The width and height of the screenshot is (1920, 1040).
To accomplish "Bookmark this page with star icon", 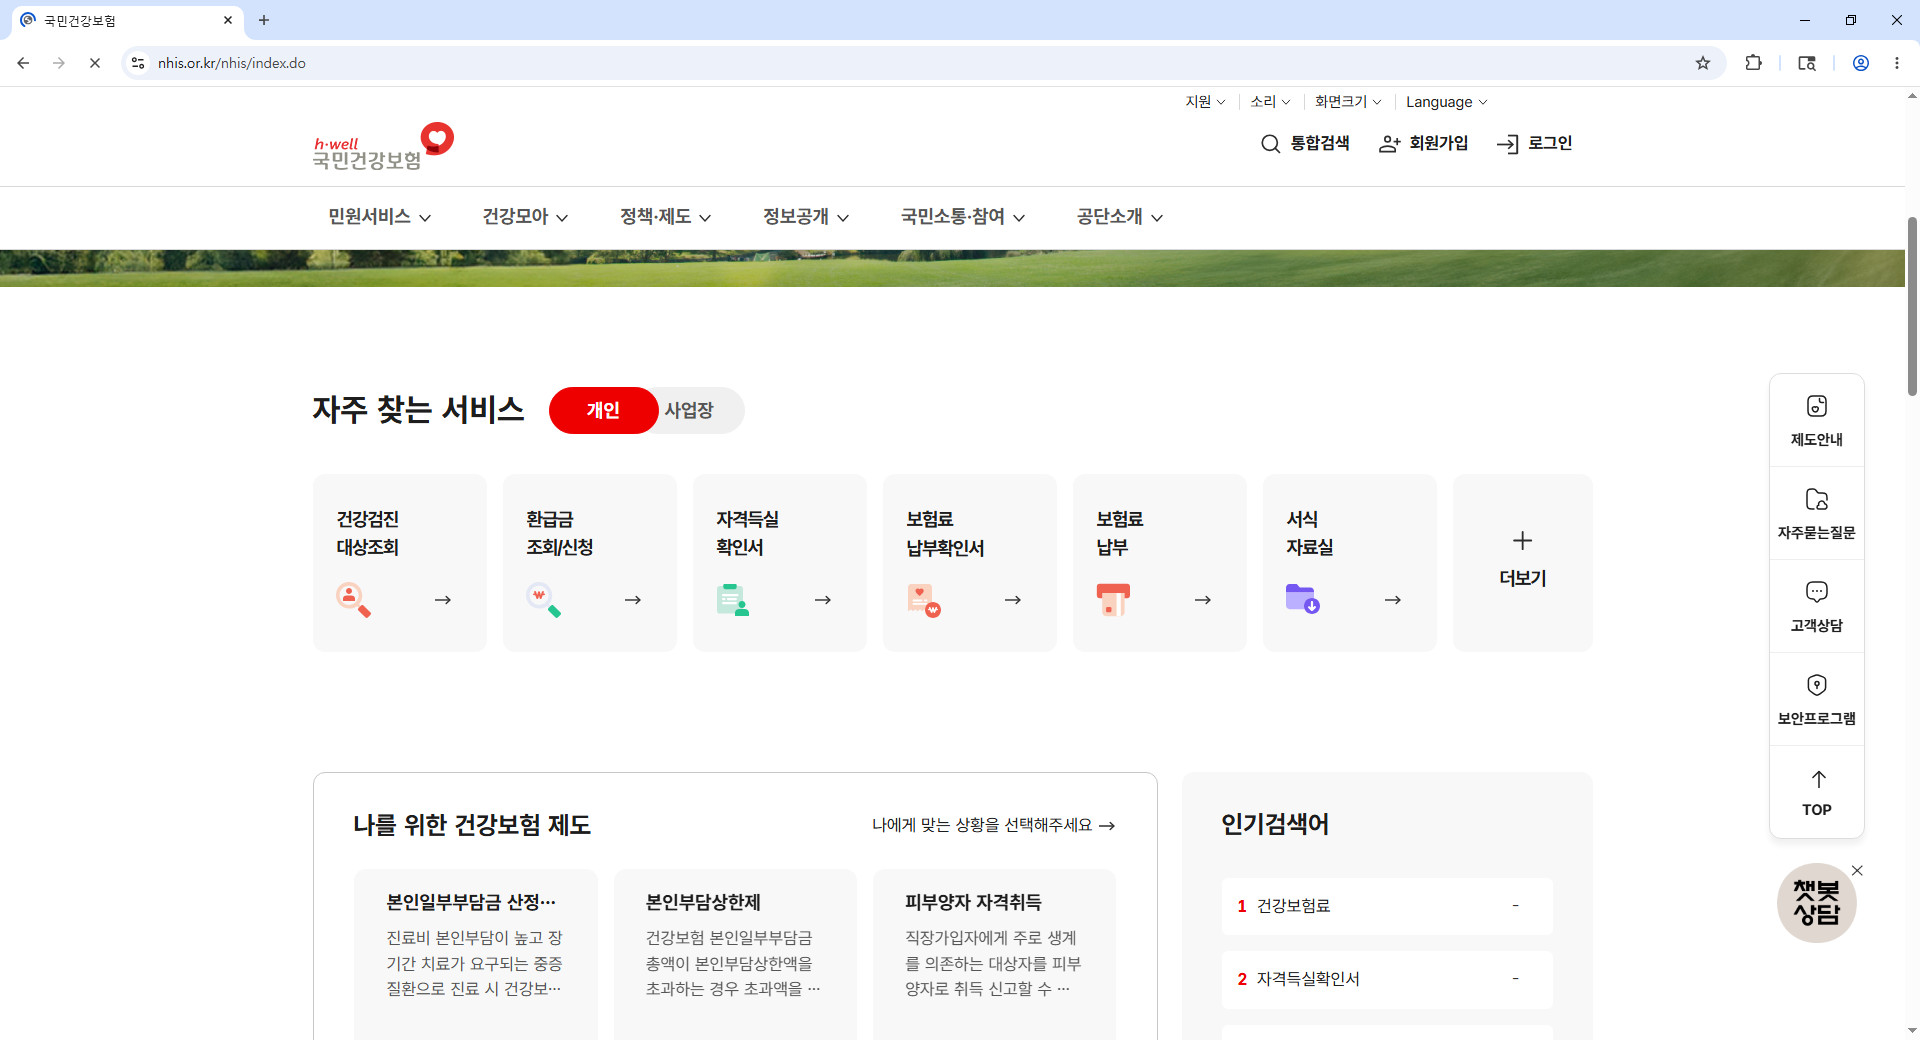I will (x=1703, y=63).
